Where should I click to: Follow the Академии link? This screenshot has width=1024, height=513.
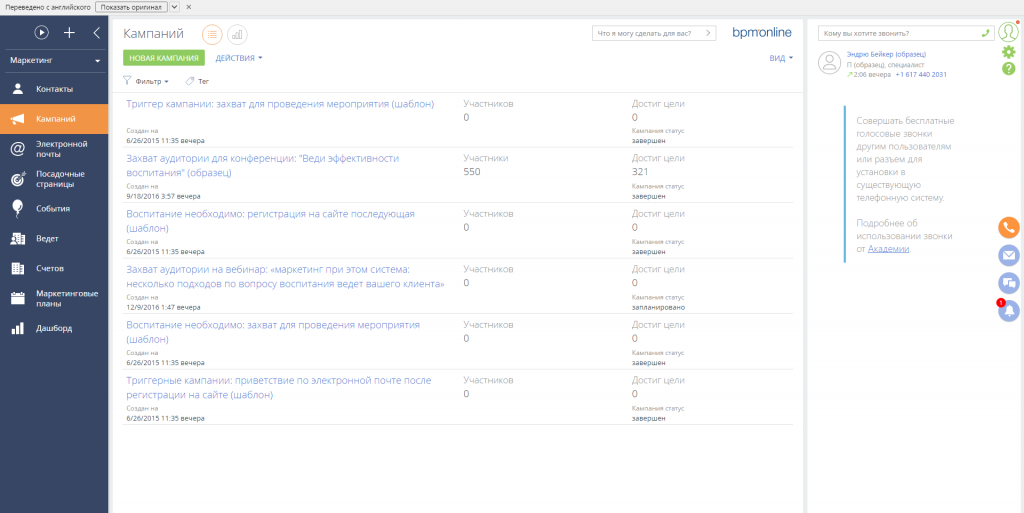tap(889, 249)
